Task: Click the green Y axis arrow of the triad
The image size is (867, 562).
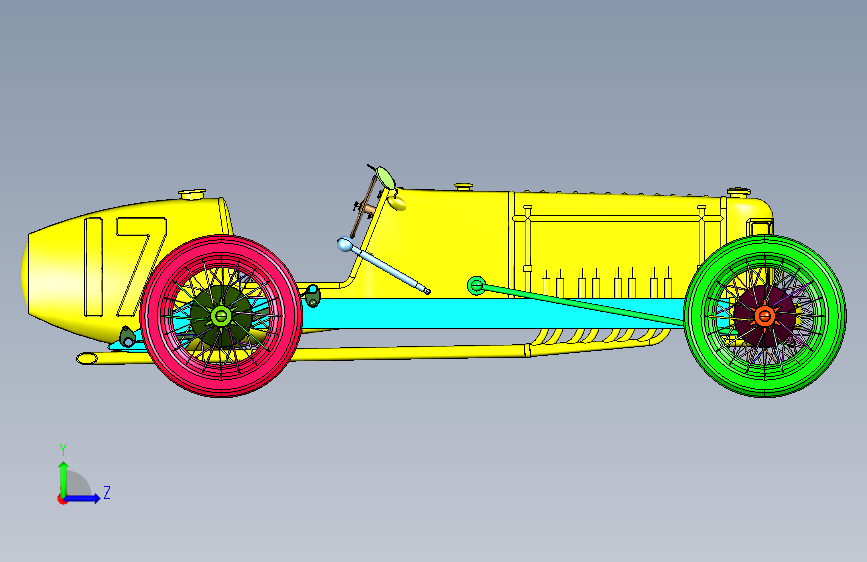Action: (64, 478)
